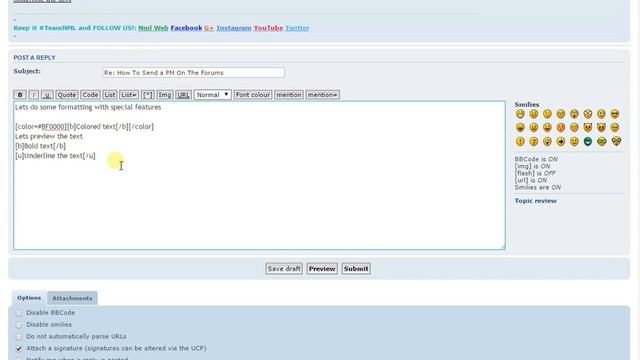The image size is (640, 360).
Task: Uncheck Attach a signature checkbox
Action: [x=19, y=349]
